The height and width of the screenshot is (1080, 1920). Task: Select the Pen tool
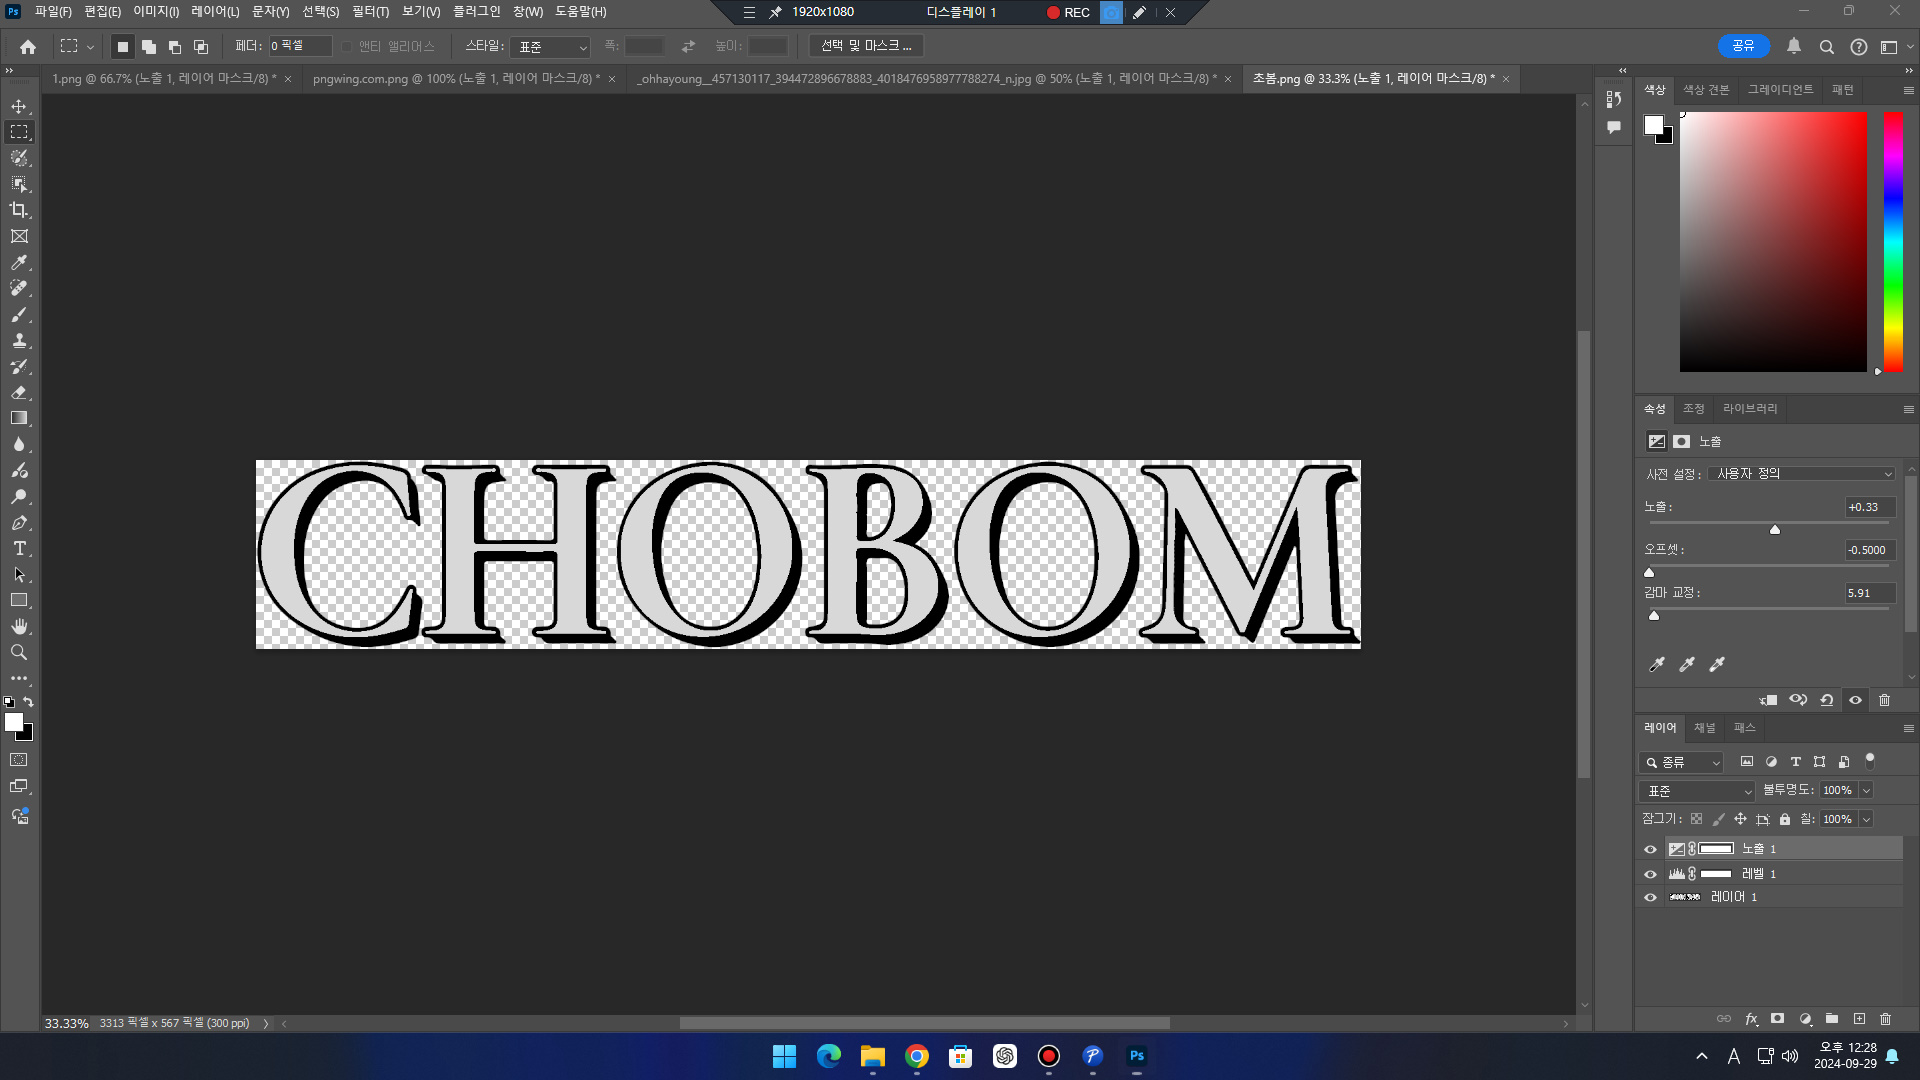(19, 523)
